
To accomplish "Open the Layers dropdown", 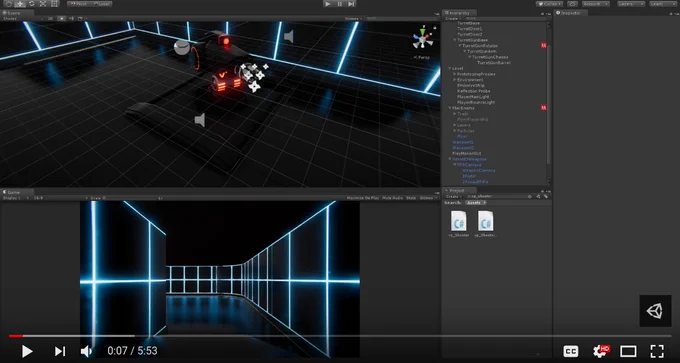I will (x=630, y=4).
